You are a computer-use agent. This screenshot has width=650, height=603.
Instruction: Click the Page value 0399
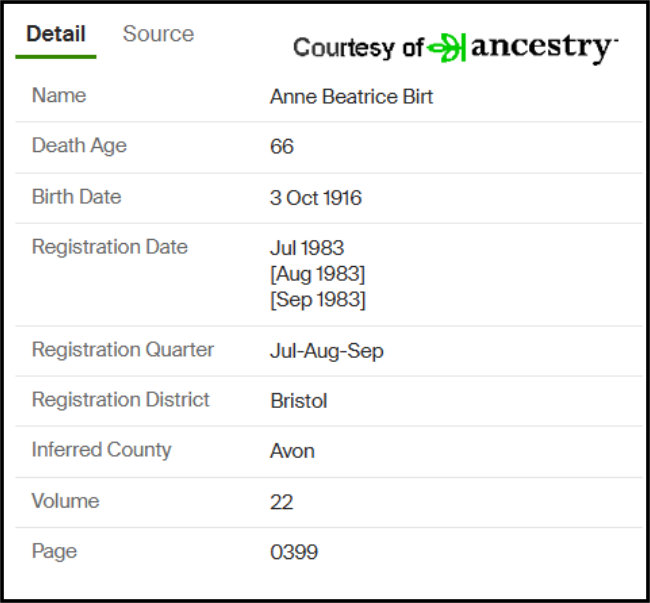tap(294, 552)
